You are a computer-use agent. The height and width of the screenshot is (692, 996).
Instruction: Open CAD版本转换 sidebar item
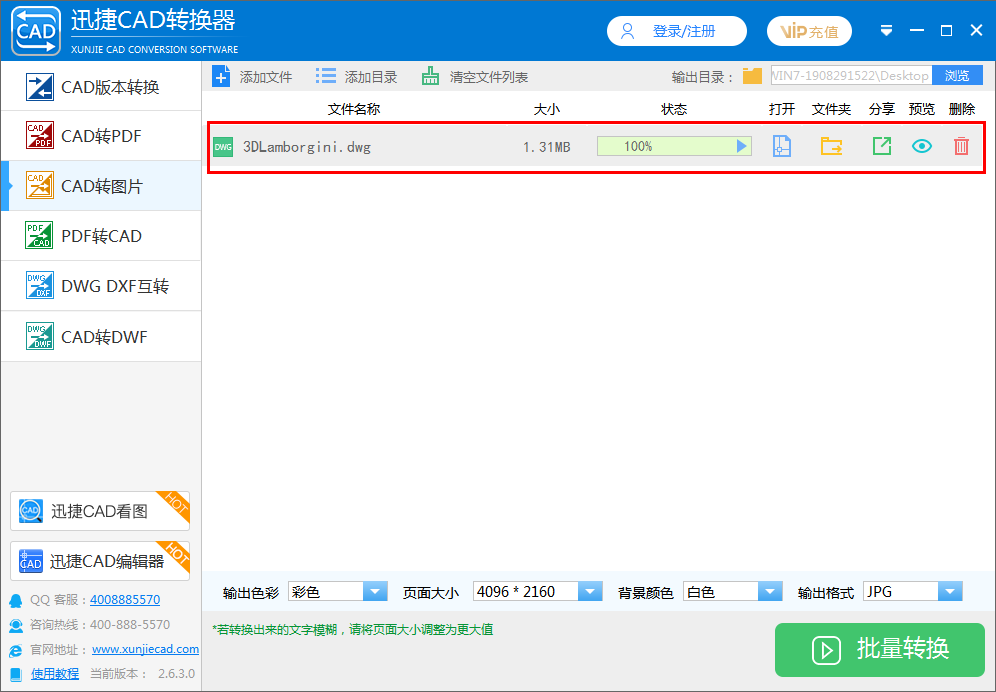101,87
